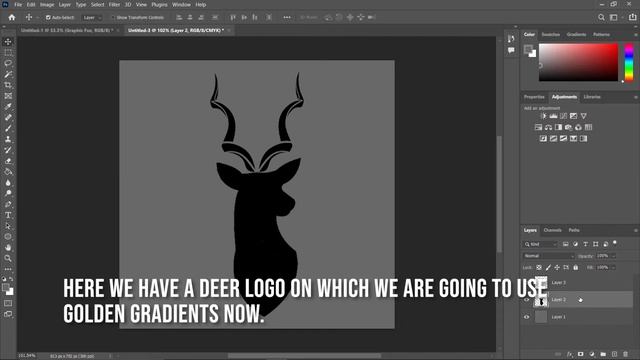Select the Clone Stamp tool
Viewport: 640px width, 360px height.
[8, 139]
